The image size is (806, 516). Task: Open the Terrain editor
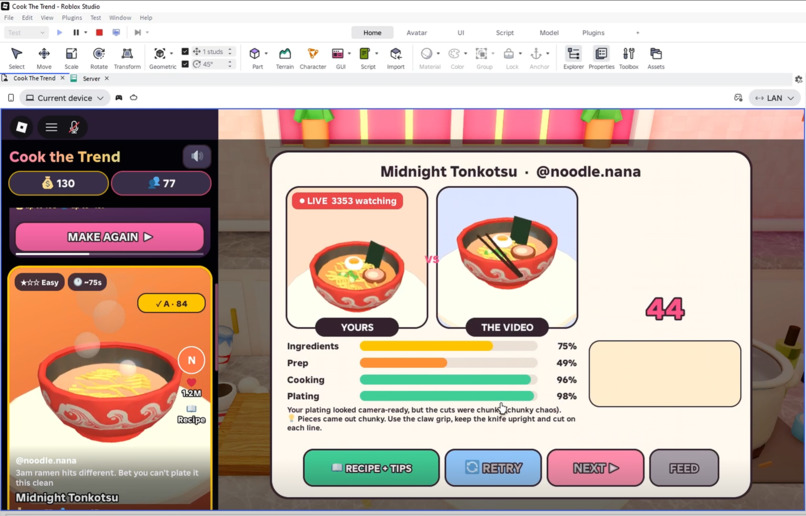[285, 58]
